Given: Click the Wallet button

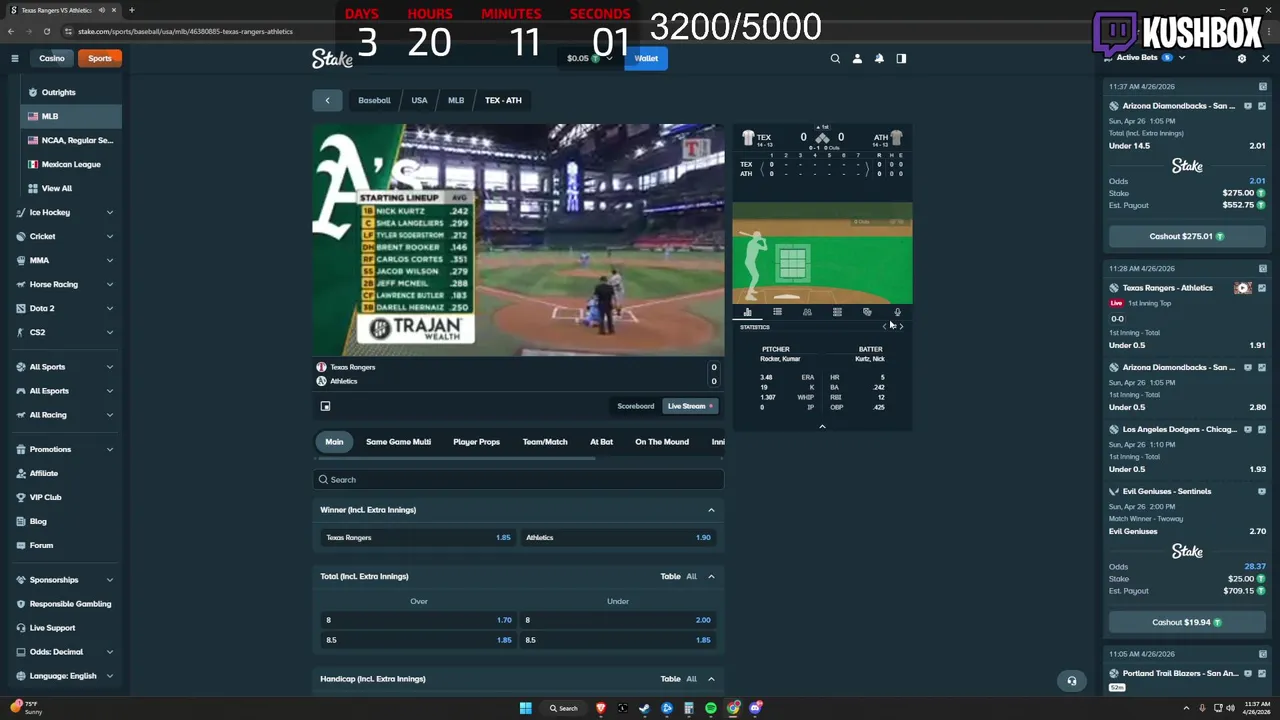Looking at the screenshot, I should pyautogui.click(x=646, y=58).
